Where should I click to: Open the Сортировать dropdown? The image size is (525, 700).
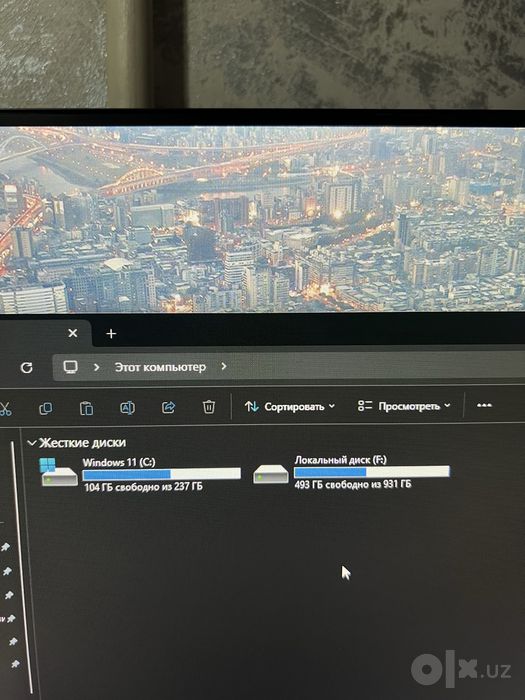coord(290,407)
